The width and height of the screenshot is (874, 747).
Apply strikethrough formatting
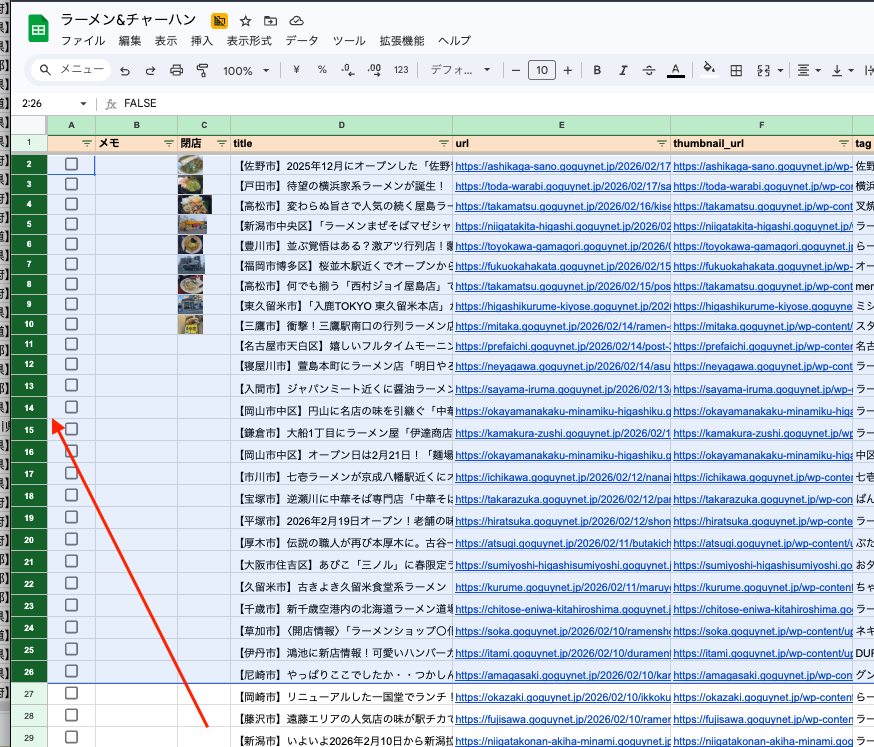point(649,71)
